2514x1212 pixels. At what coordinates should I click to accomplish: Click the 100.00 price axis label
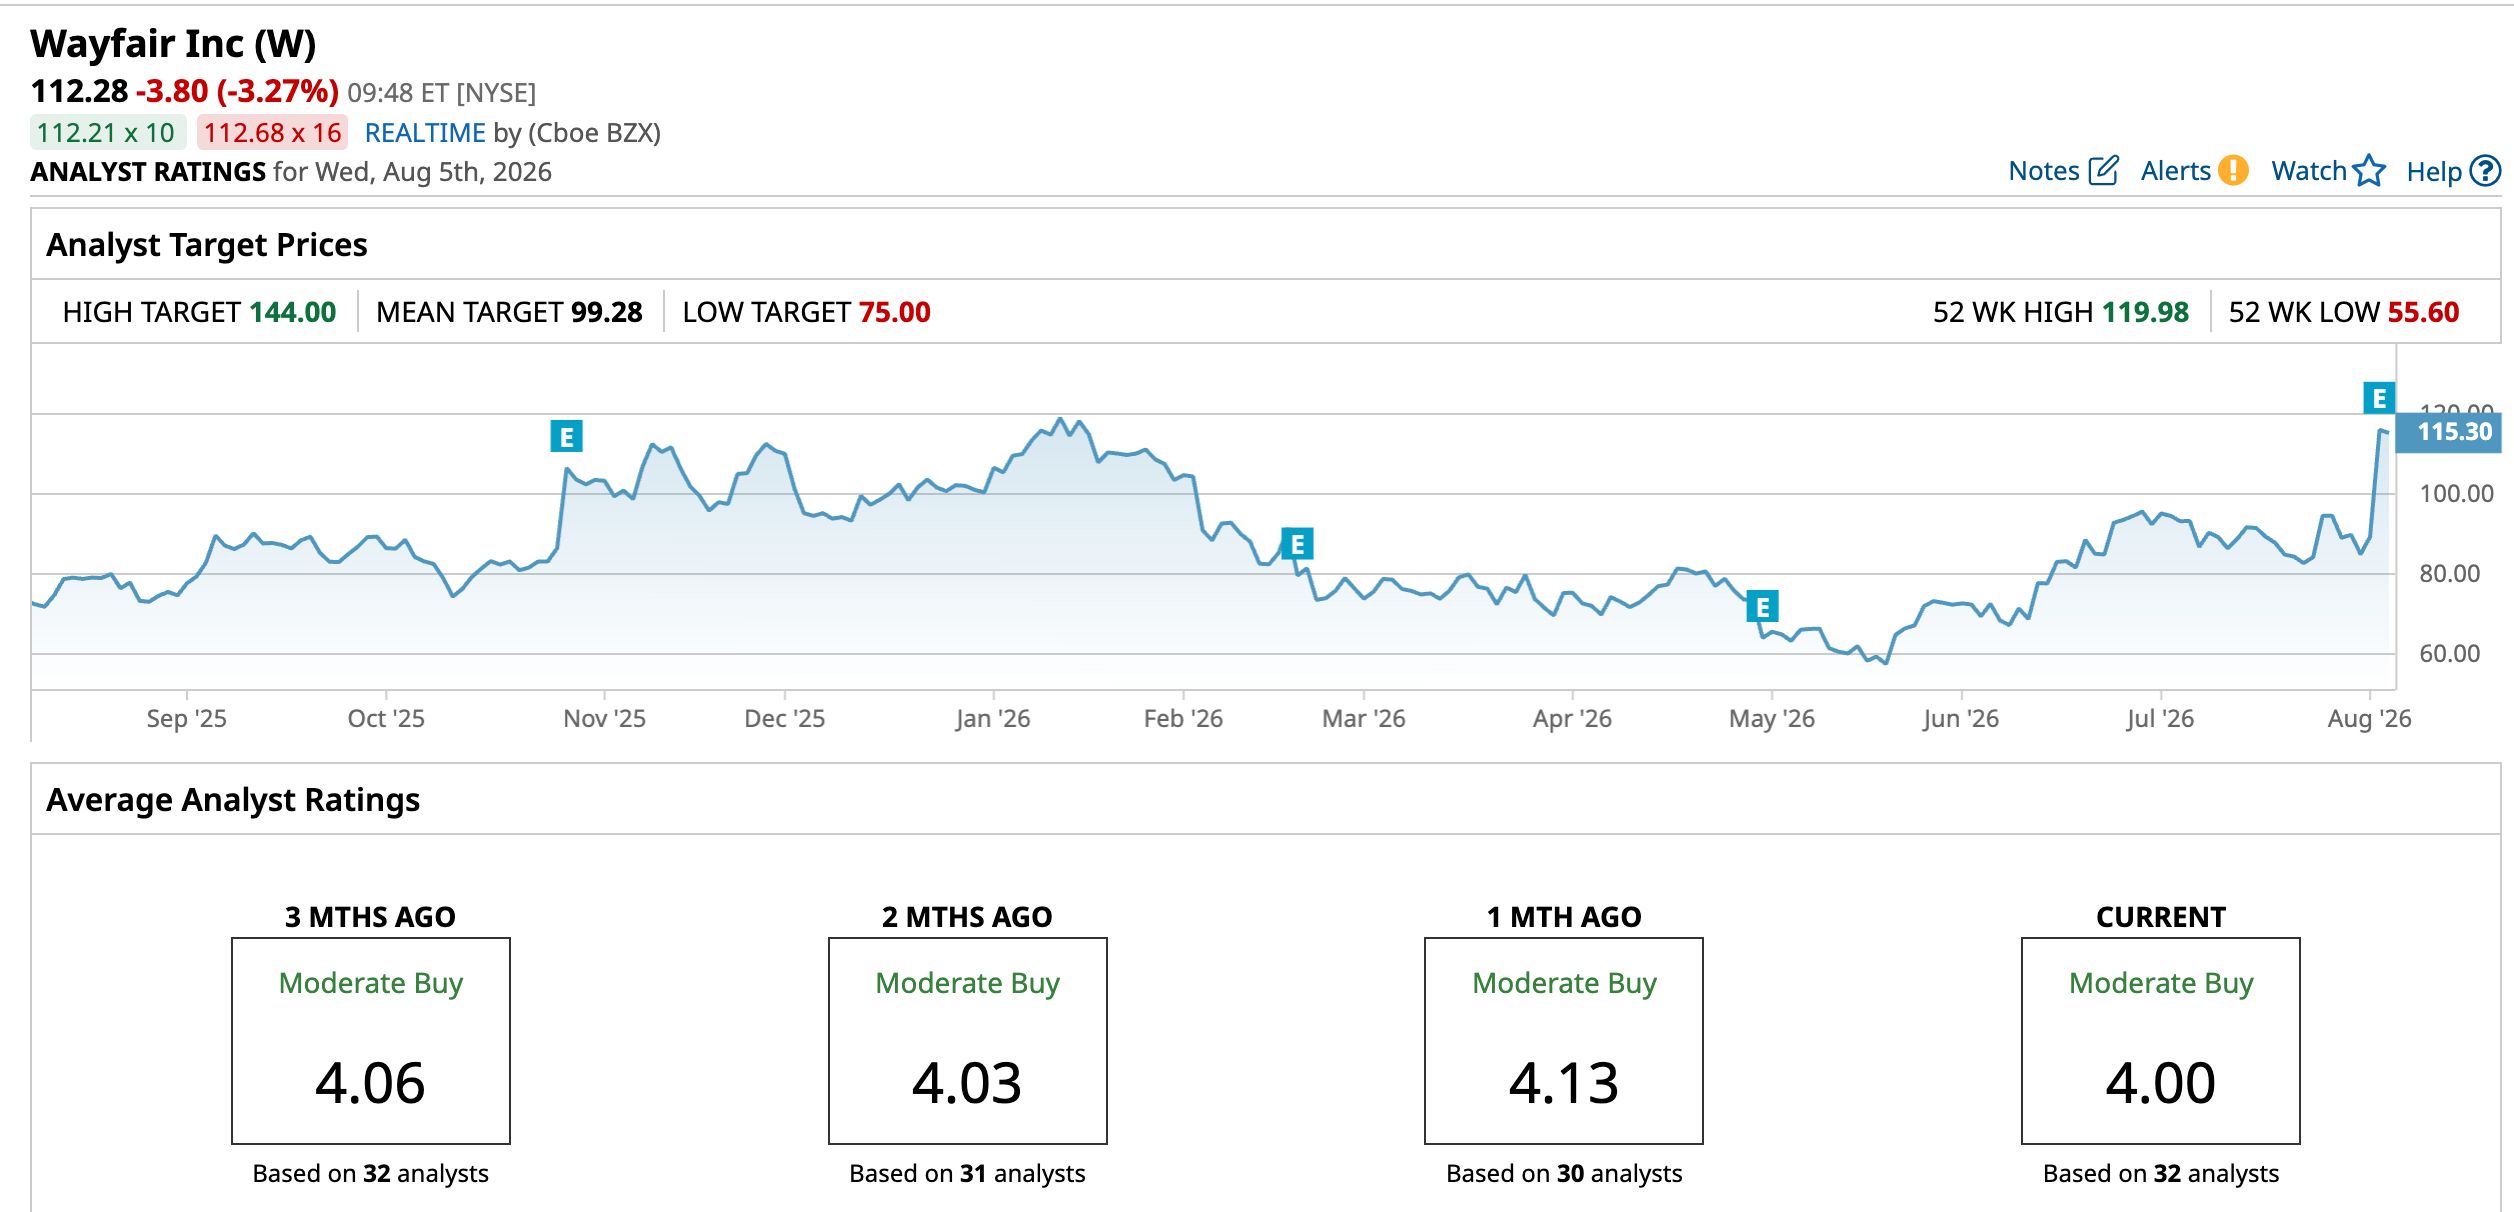(2456, 493)
